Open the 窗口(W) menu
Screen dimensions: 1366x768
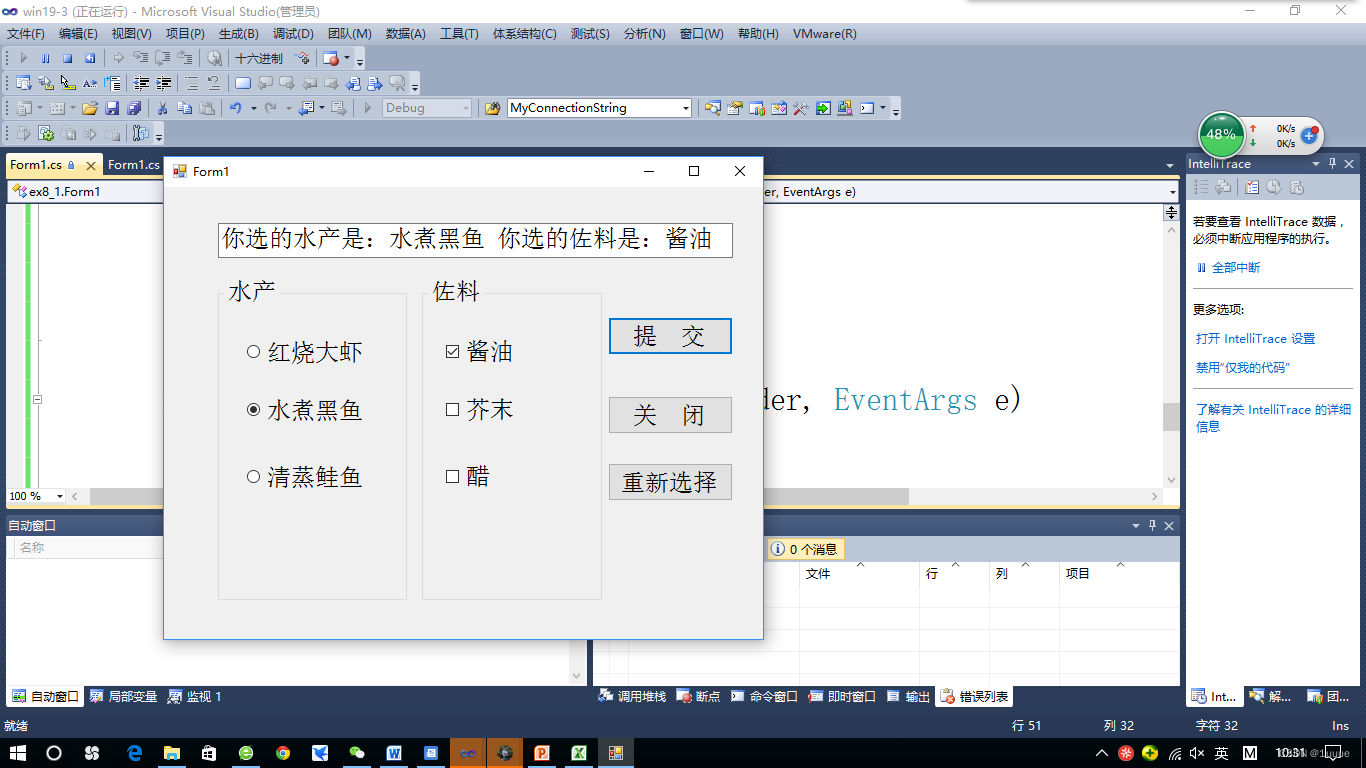pos(701,34)
